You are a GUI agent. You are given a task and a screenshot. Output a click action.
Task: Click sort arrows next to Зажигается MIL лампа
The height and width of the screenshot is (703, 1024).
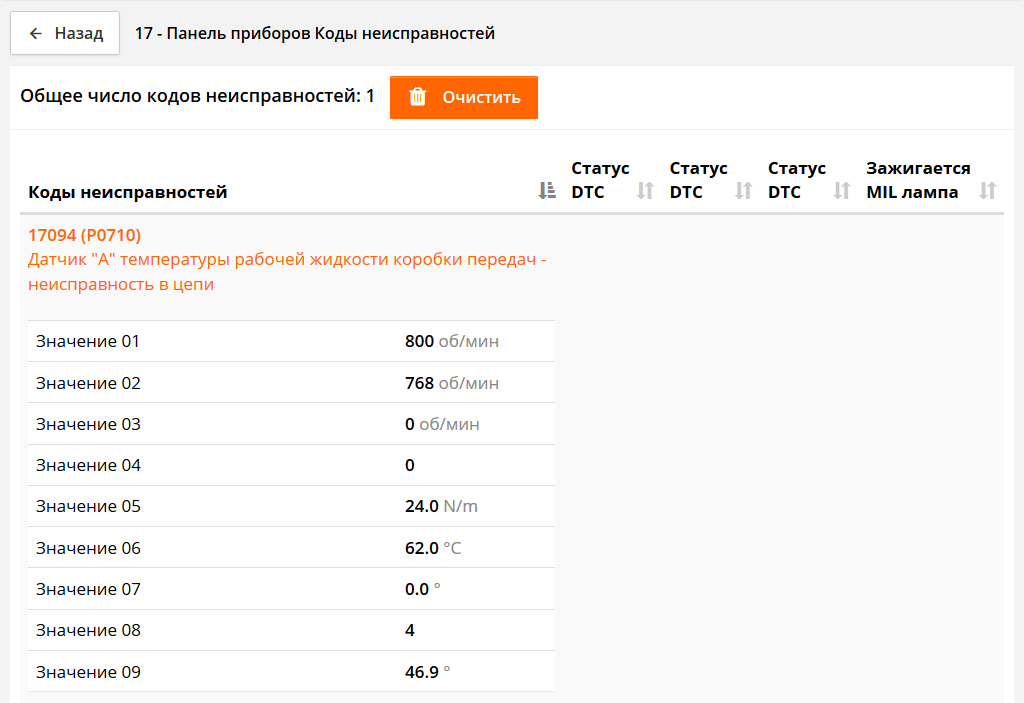(988, 191)
